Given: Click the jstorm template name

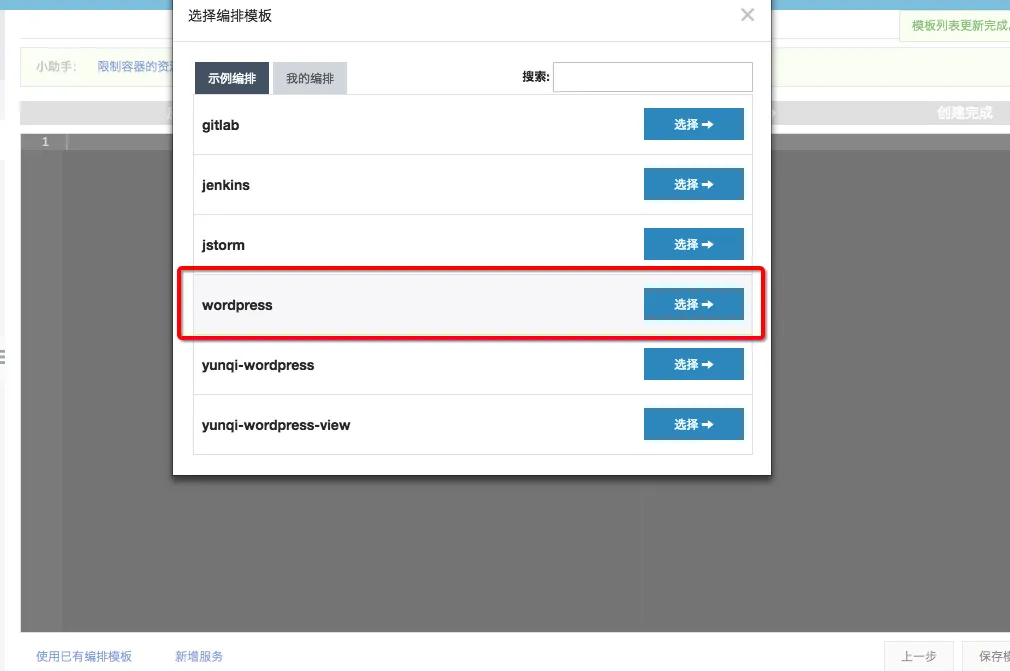Looking at the screenshot, I should pyautogui.click(x=223, y=245).
